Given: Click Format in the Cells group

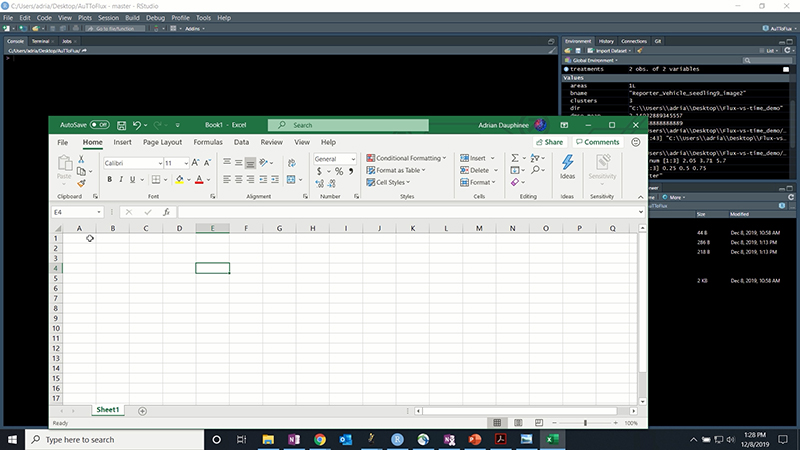Looking at the screenshot, I should (x=478, y=182).
